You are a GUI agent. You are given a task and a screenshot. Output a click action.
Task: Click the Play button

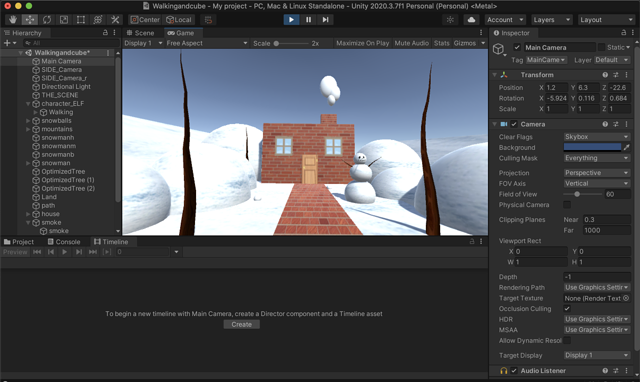(291, 20)
